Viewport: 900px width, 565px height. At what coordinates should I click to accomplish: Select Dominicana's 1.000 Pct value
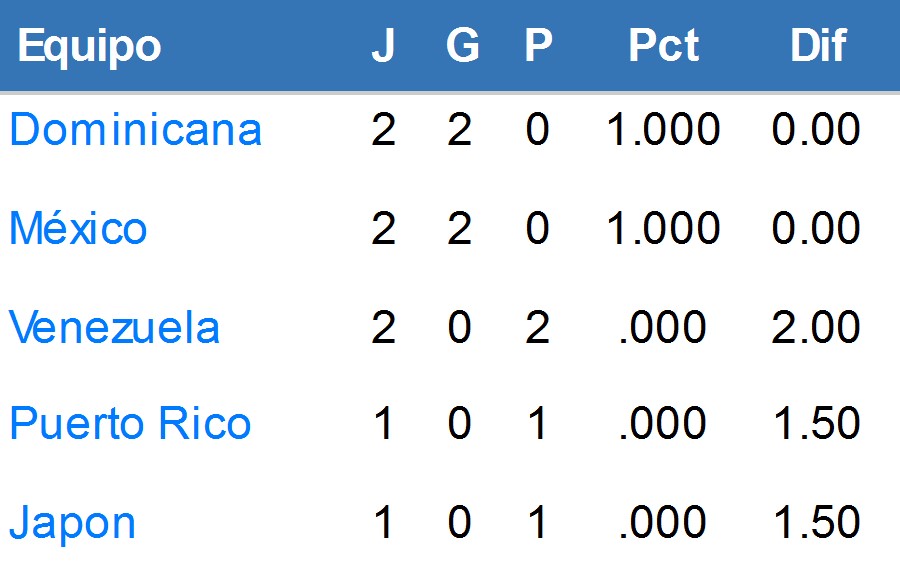pyautogui.click(x=663, y=129)
